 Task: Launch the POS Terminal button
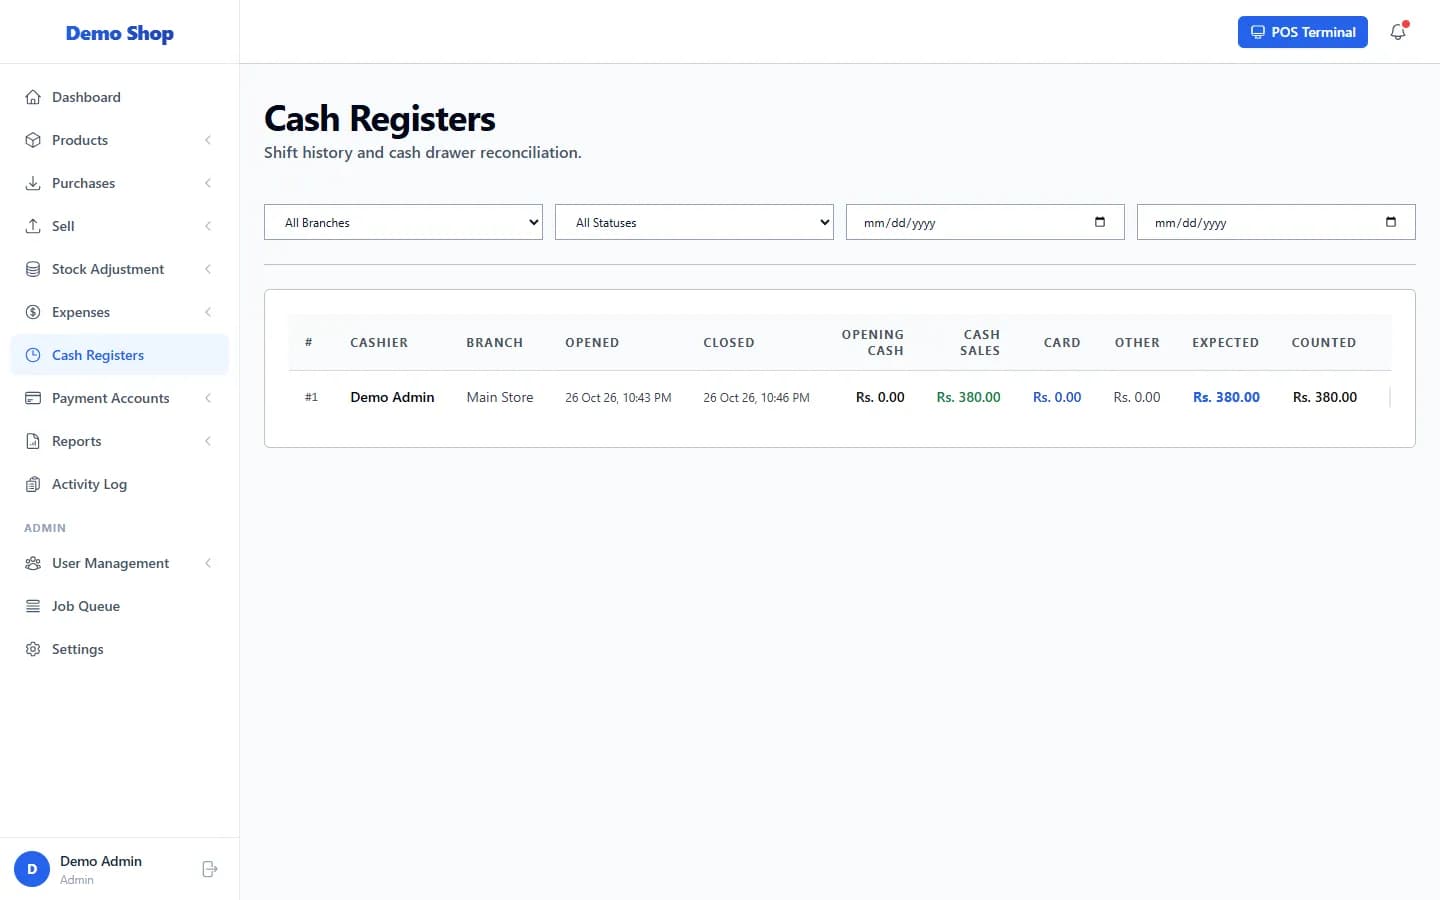pyautogui.click(x=1302, y=32)
